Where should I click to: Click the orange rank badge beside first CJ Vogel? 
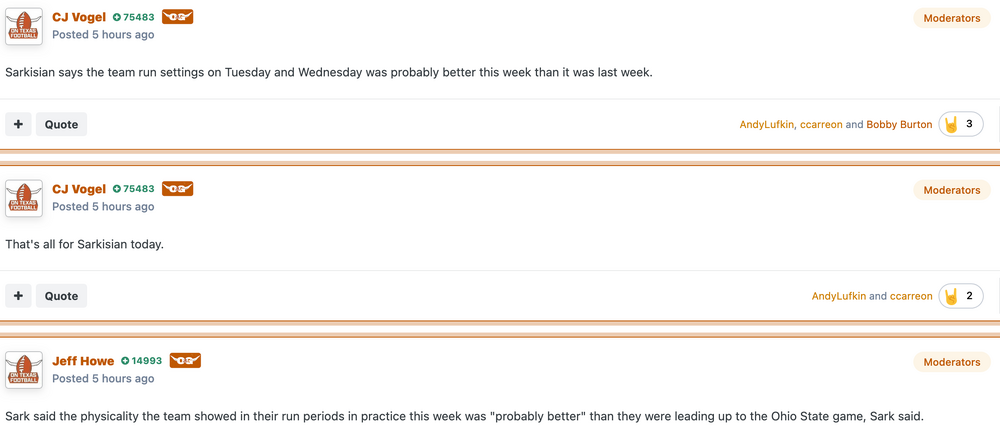coord(177,18)
